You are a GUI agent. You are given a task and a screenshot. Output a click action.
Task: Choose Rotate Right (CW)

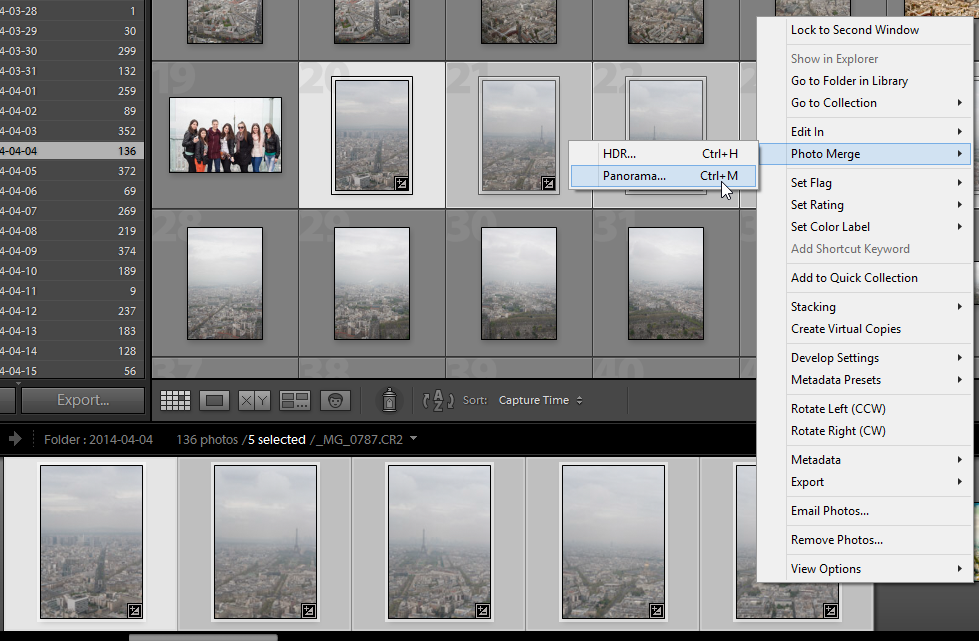pos(865,431)
